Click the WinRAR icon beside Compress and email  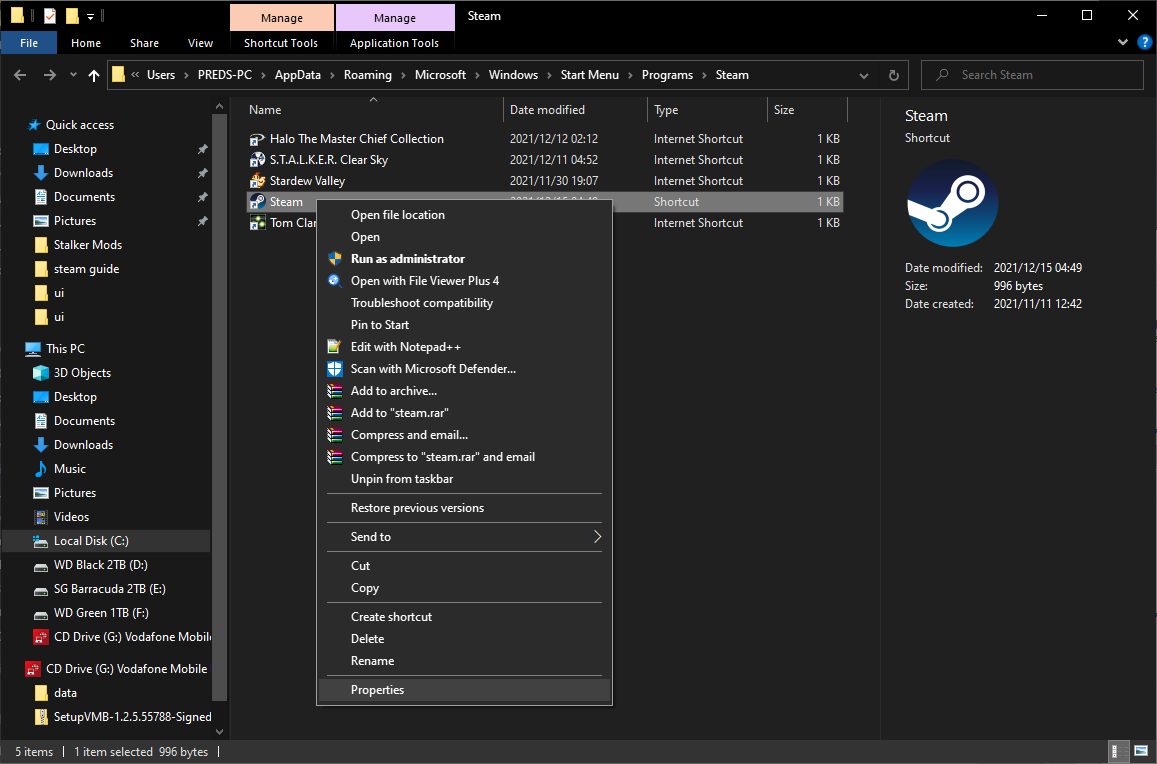click(x=335, y=435)
